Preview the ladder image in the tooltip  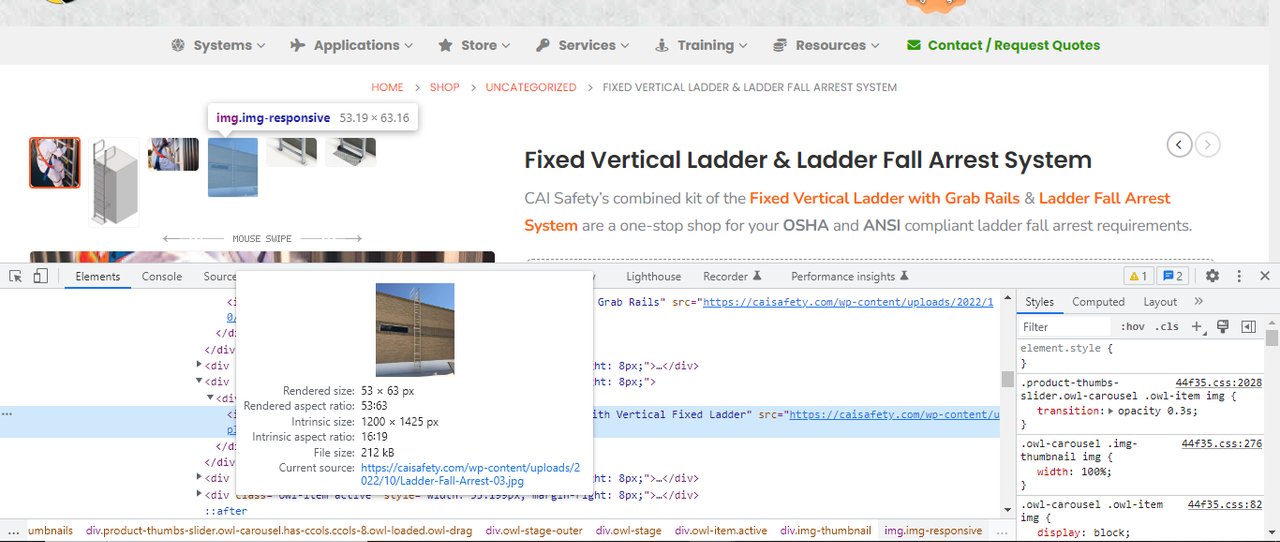point(415,329)
